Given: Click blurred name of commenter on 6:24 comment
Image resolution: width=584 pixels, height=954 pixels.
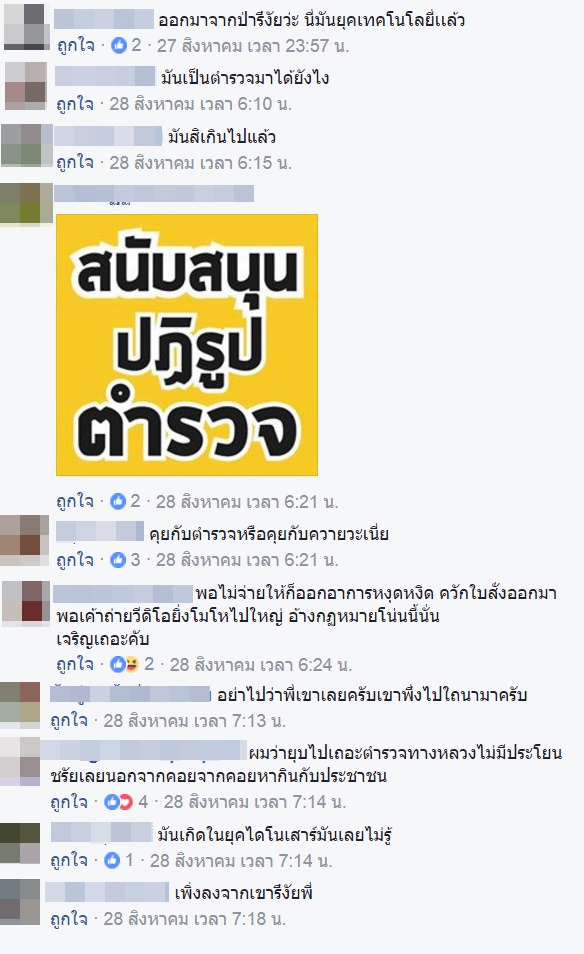Looking at the screenshot, I should [x=123, y=593].
